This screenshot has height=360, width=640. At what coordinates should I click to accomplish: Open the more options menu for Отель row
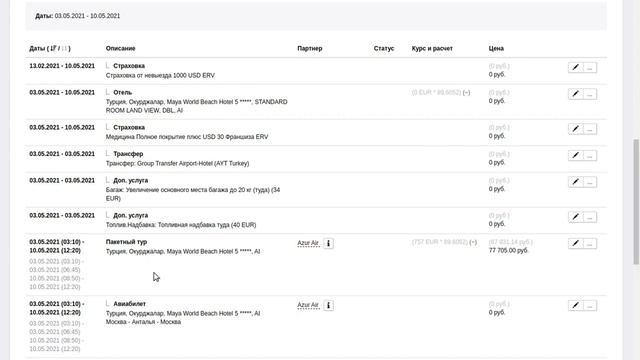(590, 94)
